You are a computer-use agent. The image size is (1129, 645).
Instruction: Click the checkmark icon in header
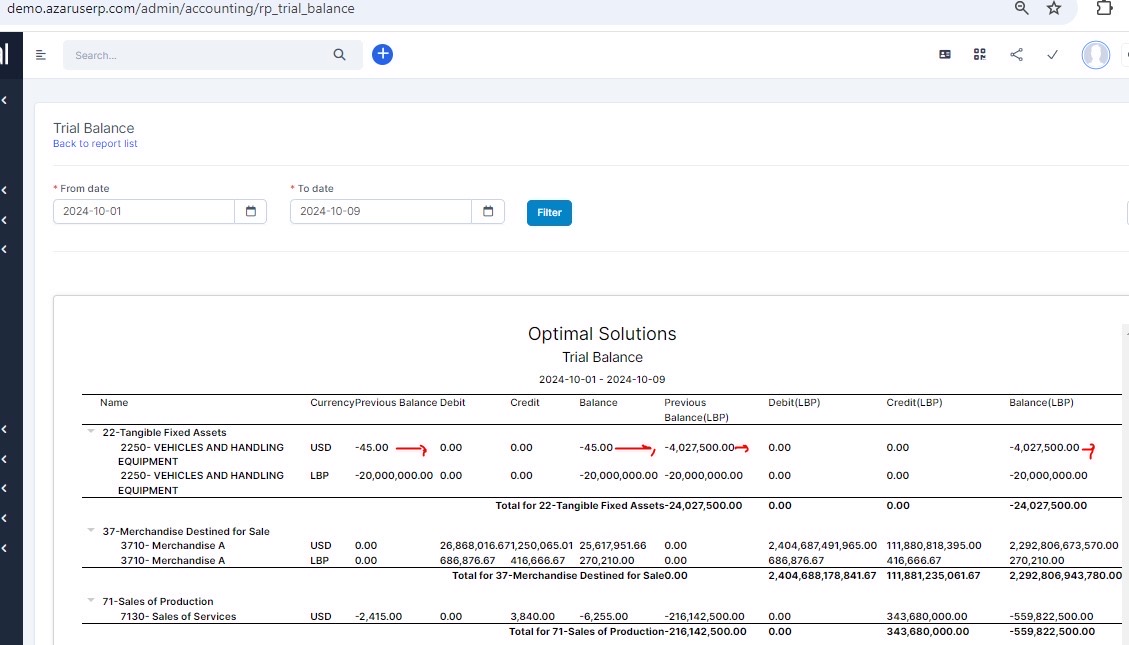click(1052, 55)
